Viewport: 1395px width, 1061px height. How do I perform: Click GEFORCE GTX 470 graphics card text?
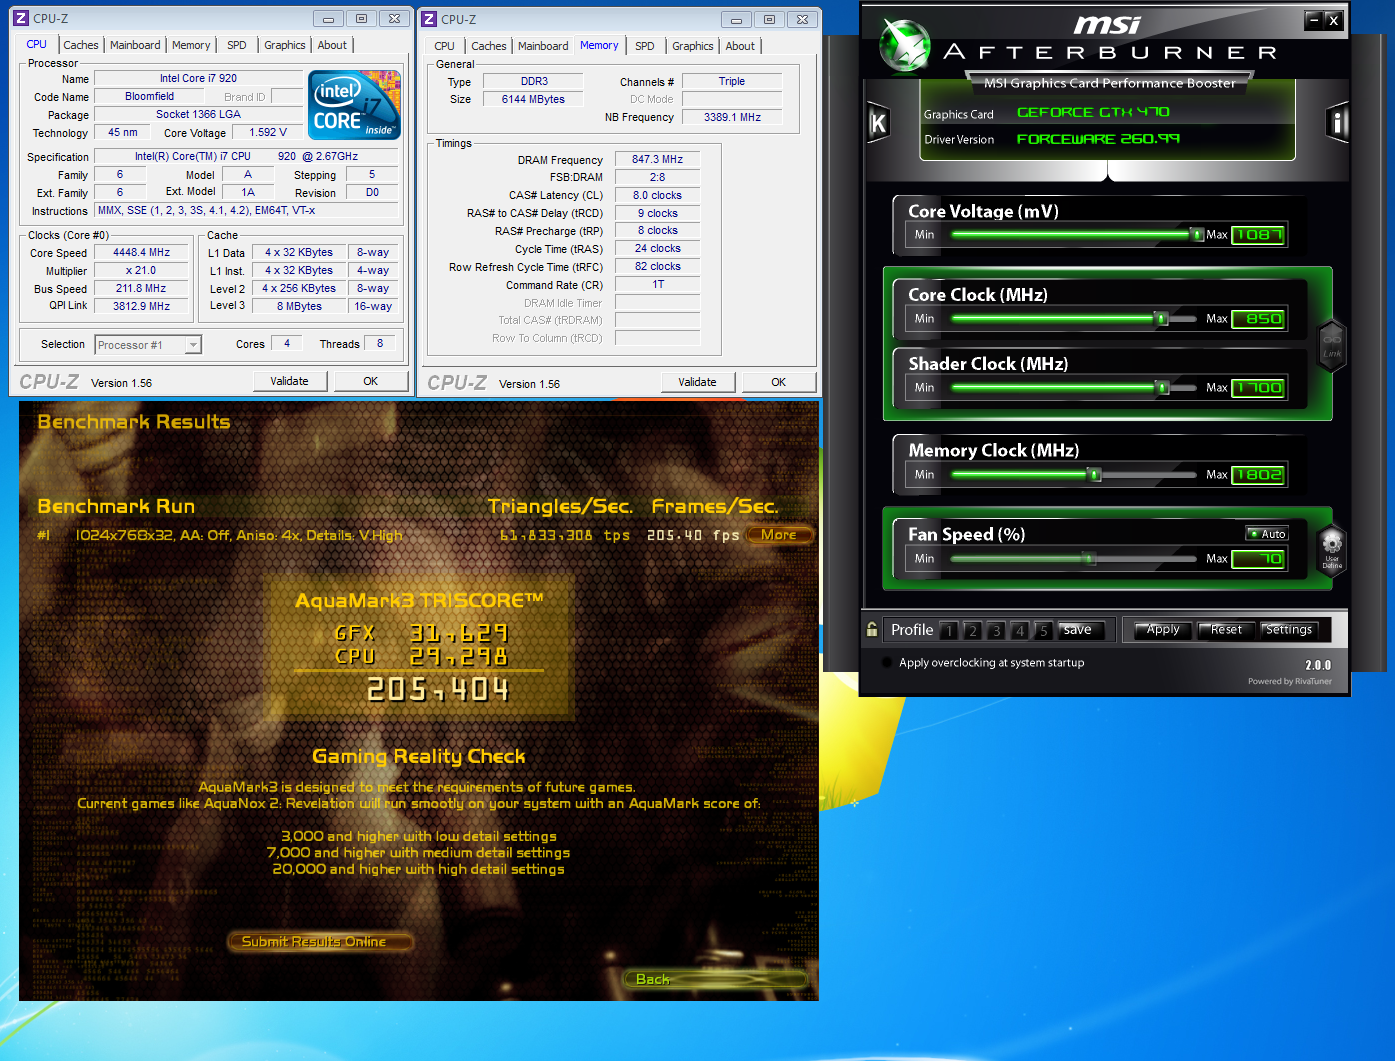[1093, 112]
